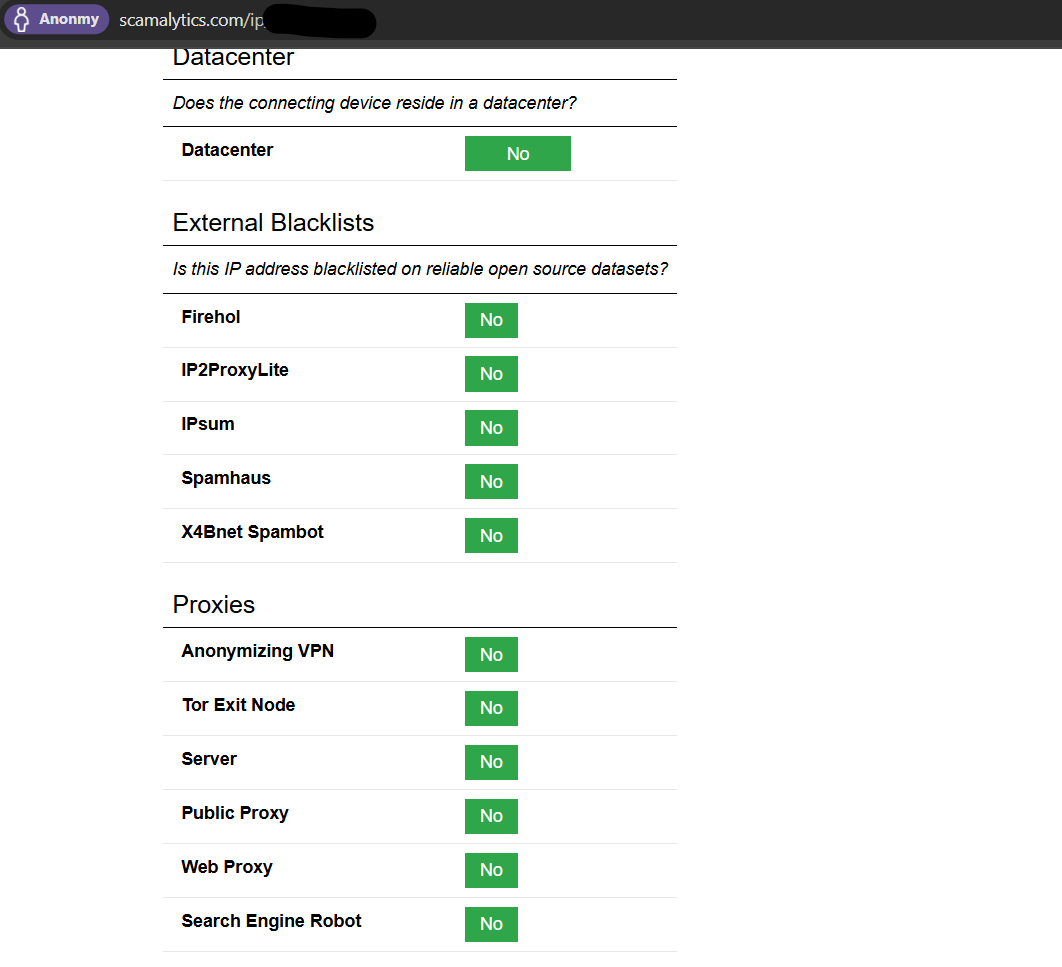
Task: Select the Web Proxy 'No' badge
Action: (x=491, y=870)
